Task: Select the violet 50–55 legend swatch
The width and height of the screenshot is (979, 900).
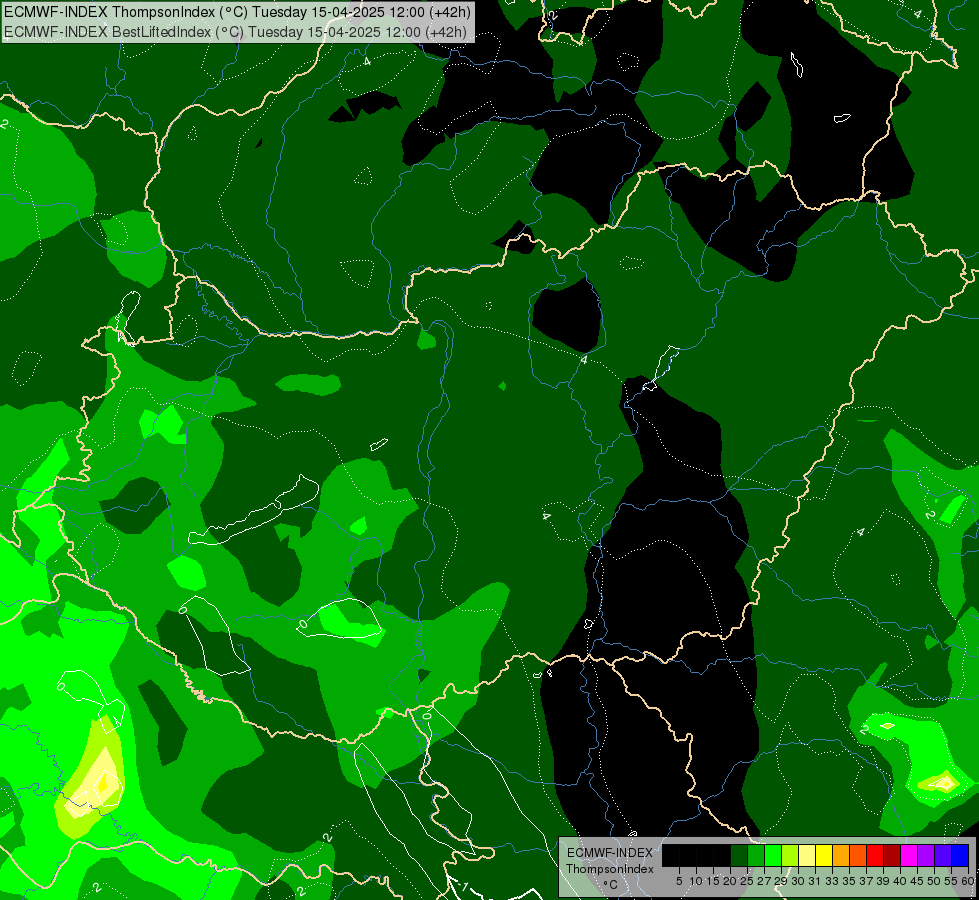Action: tap(943, 855)
